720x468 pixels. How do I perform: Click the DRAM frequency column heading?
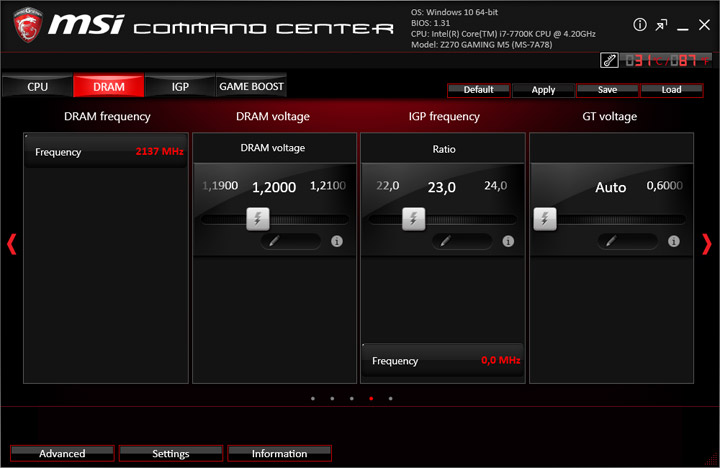pos(107,117)
